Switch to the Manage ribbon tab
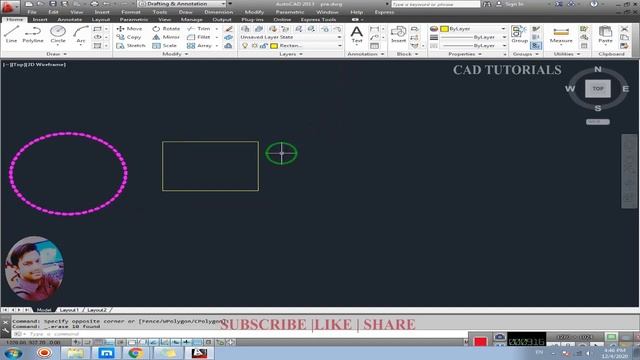 tap(191, 20)
